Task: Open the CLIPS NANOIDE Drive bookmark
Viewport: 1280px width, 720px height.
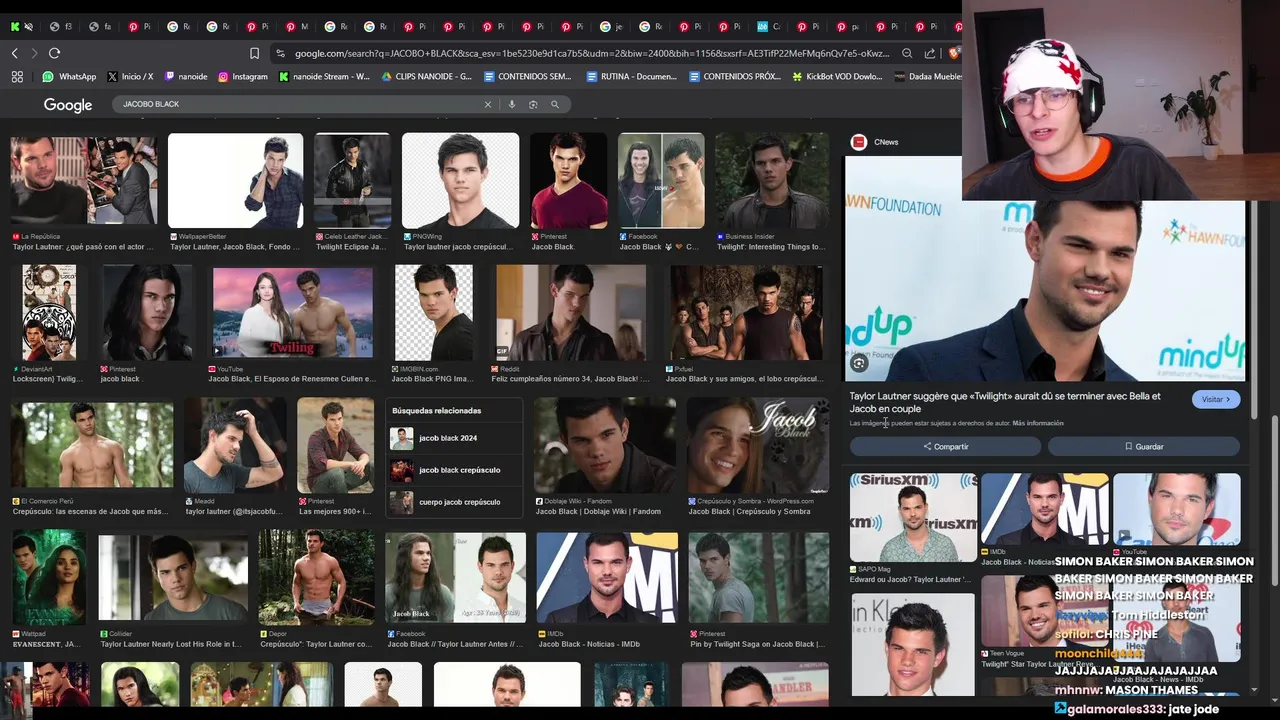Action: pos(426,76)
